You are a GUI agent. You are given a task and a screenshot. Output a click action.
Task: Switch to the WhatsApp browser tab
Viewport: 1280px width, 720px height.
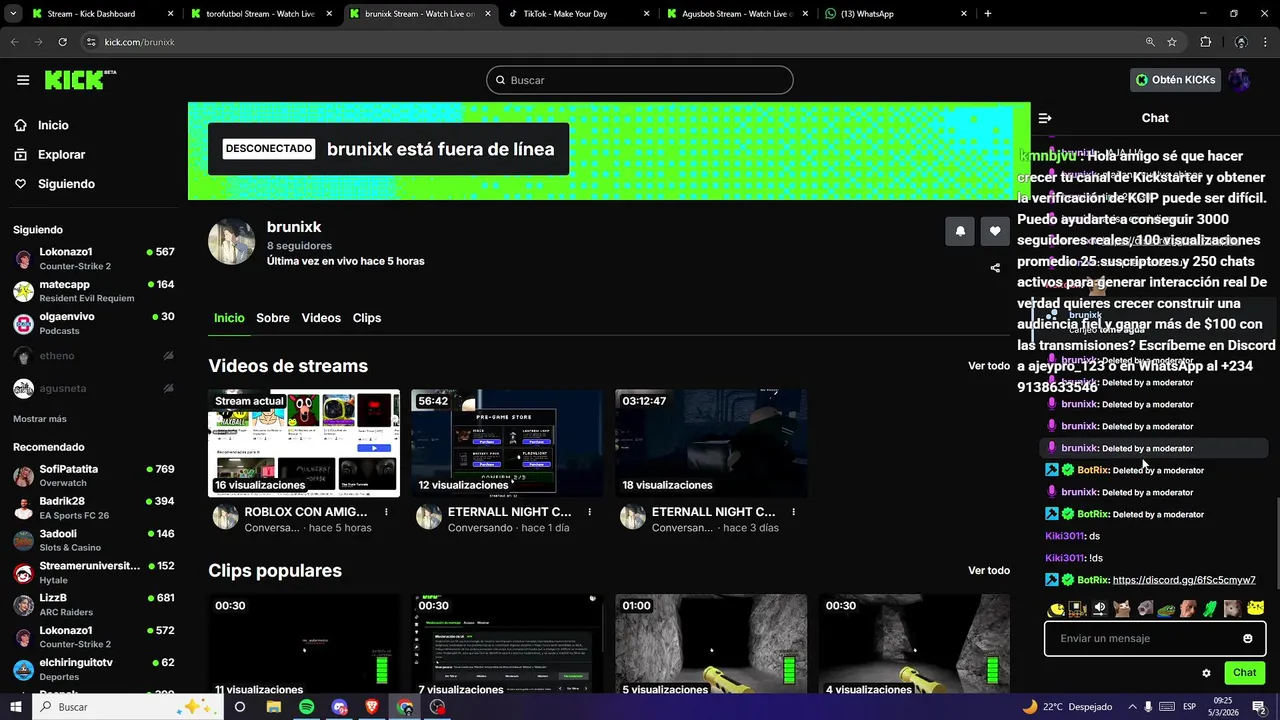pyautogui.click(x=896, y=14)
